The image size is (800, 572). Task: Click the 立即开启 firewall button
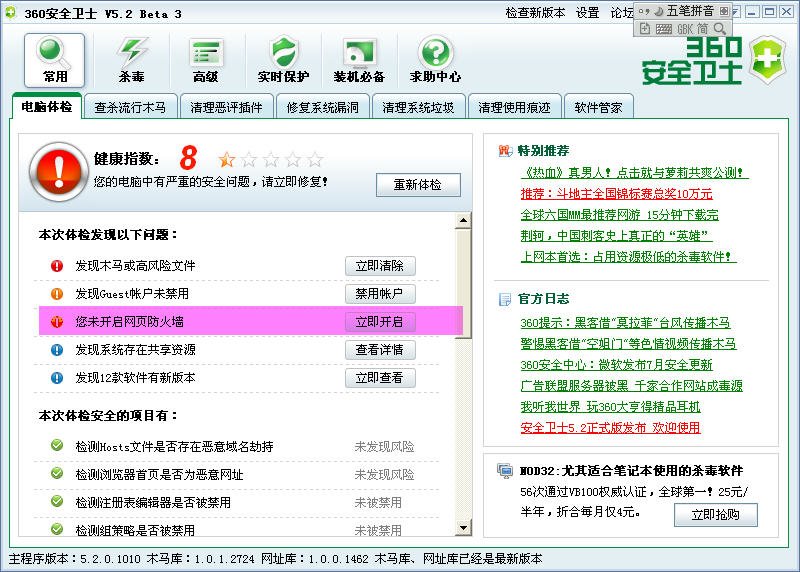tap(380, 322)
